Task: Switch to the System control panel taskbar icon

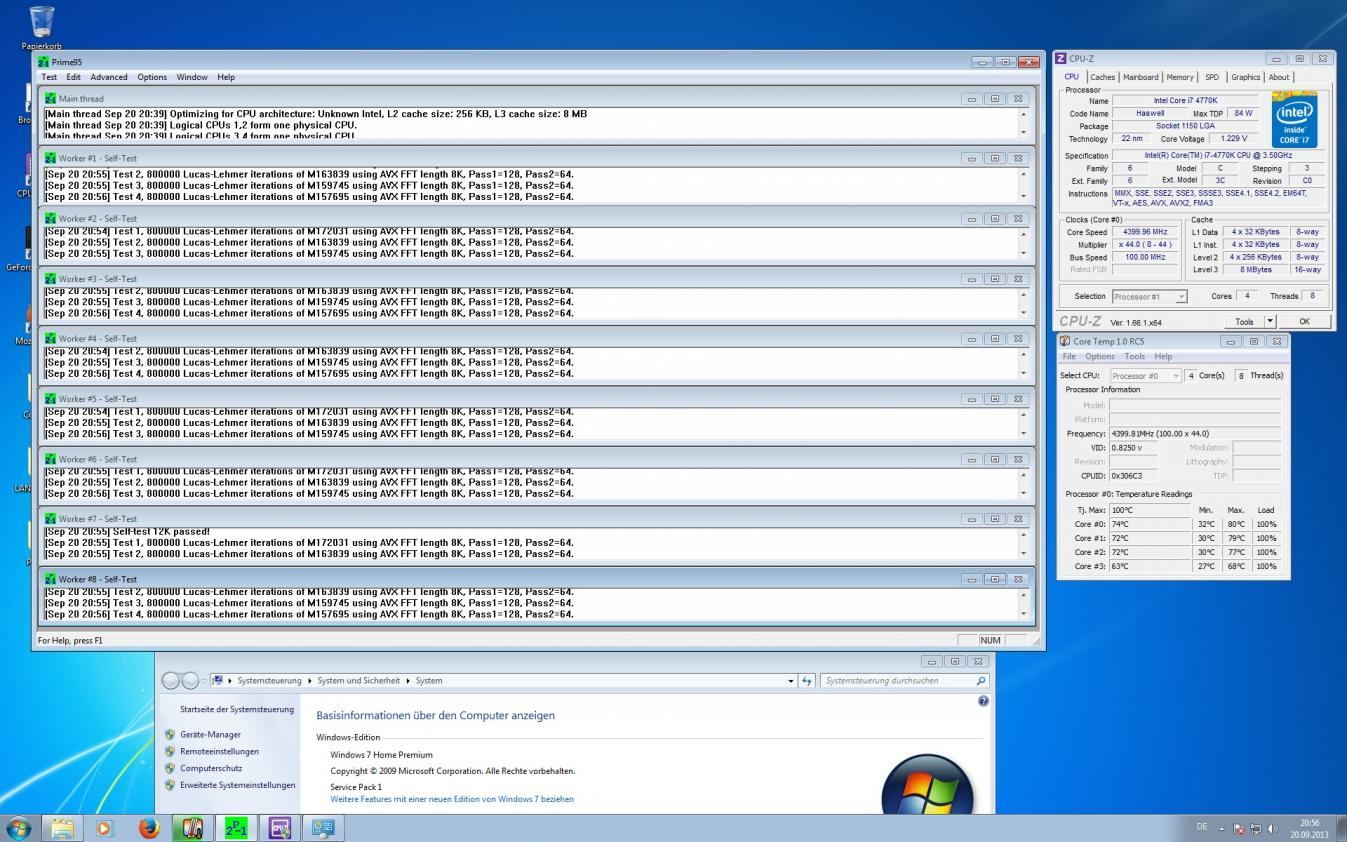Action: 323,828
